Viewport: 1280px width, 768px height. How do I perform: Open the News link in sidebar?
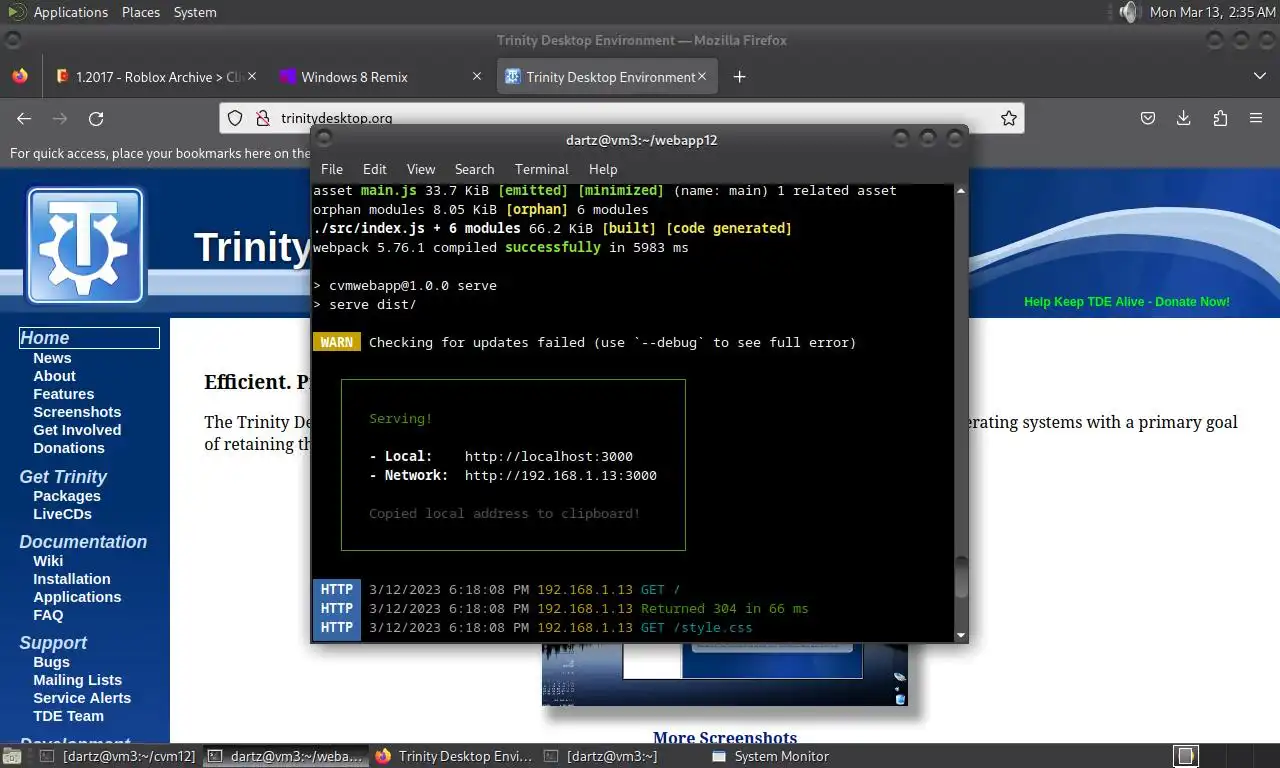[x=52, y=358]
